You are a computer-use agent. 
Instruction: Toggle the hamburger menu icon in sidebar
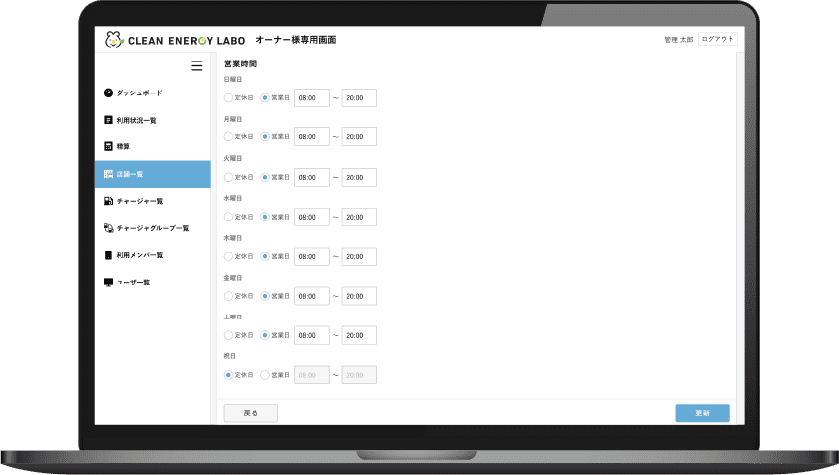[197, 66]
